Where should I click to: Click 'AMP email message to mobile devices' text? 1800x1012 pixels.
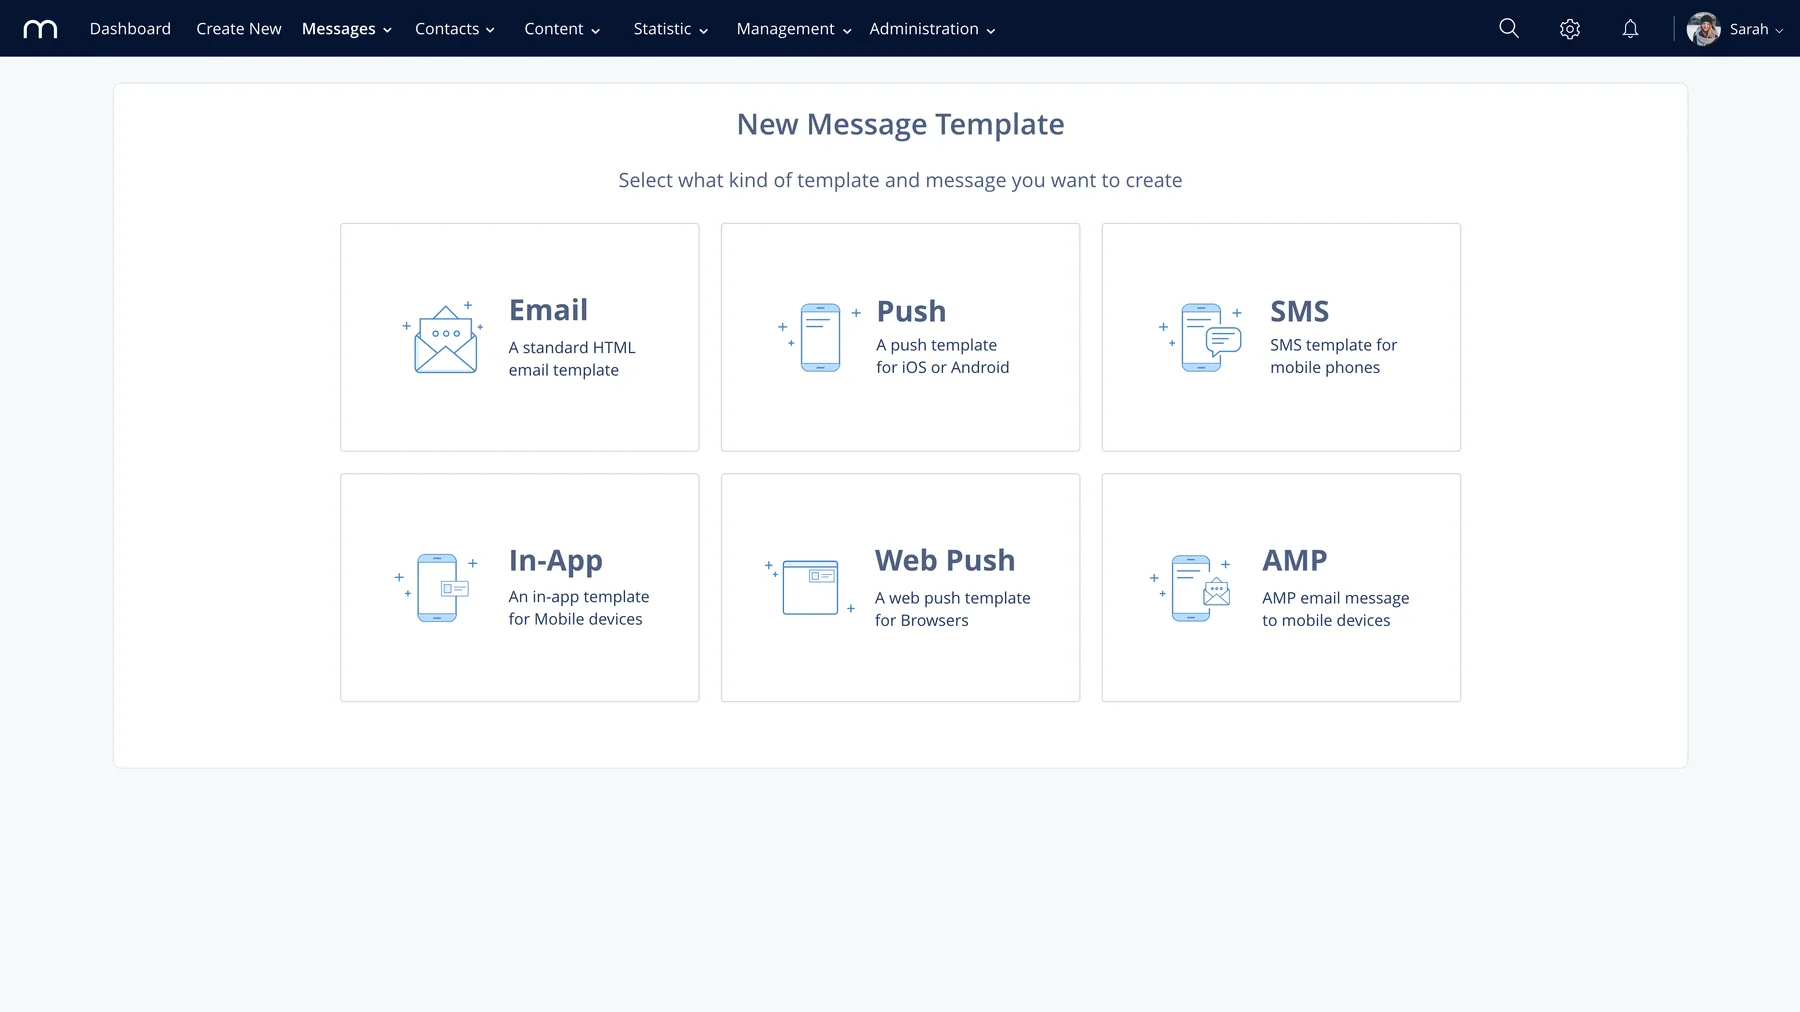pyautogui.click(x=1336, y=609)
